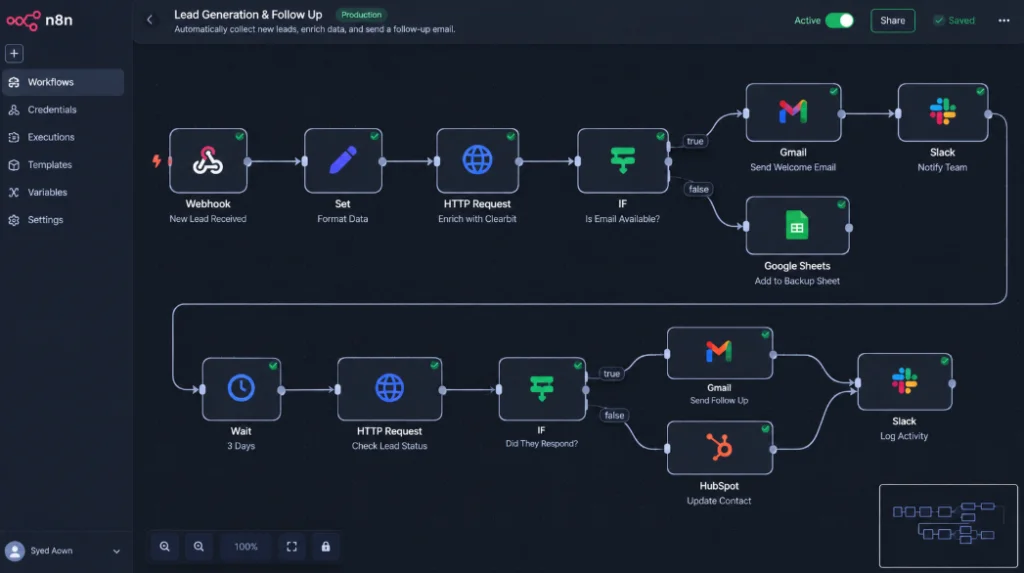Viewport: 1024px width, 573px height.
Task: Select the Wait 3 Days clock node
Action: (242, 389)
